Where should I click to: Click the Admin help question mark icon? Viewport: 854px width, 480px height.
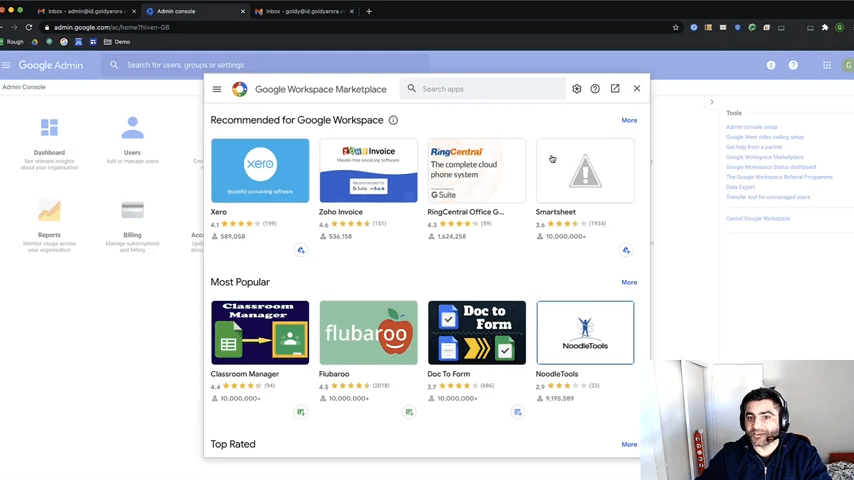tap(793, 65)
